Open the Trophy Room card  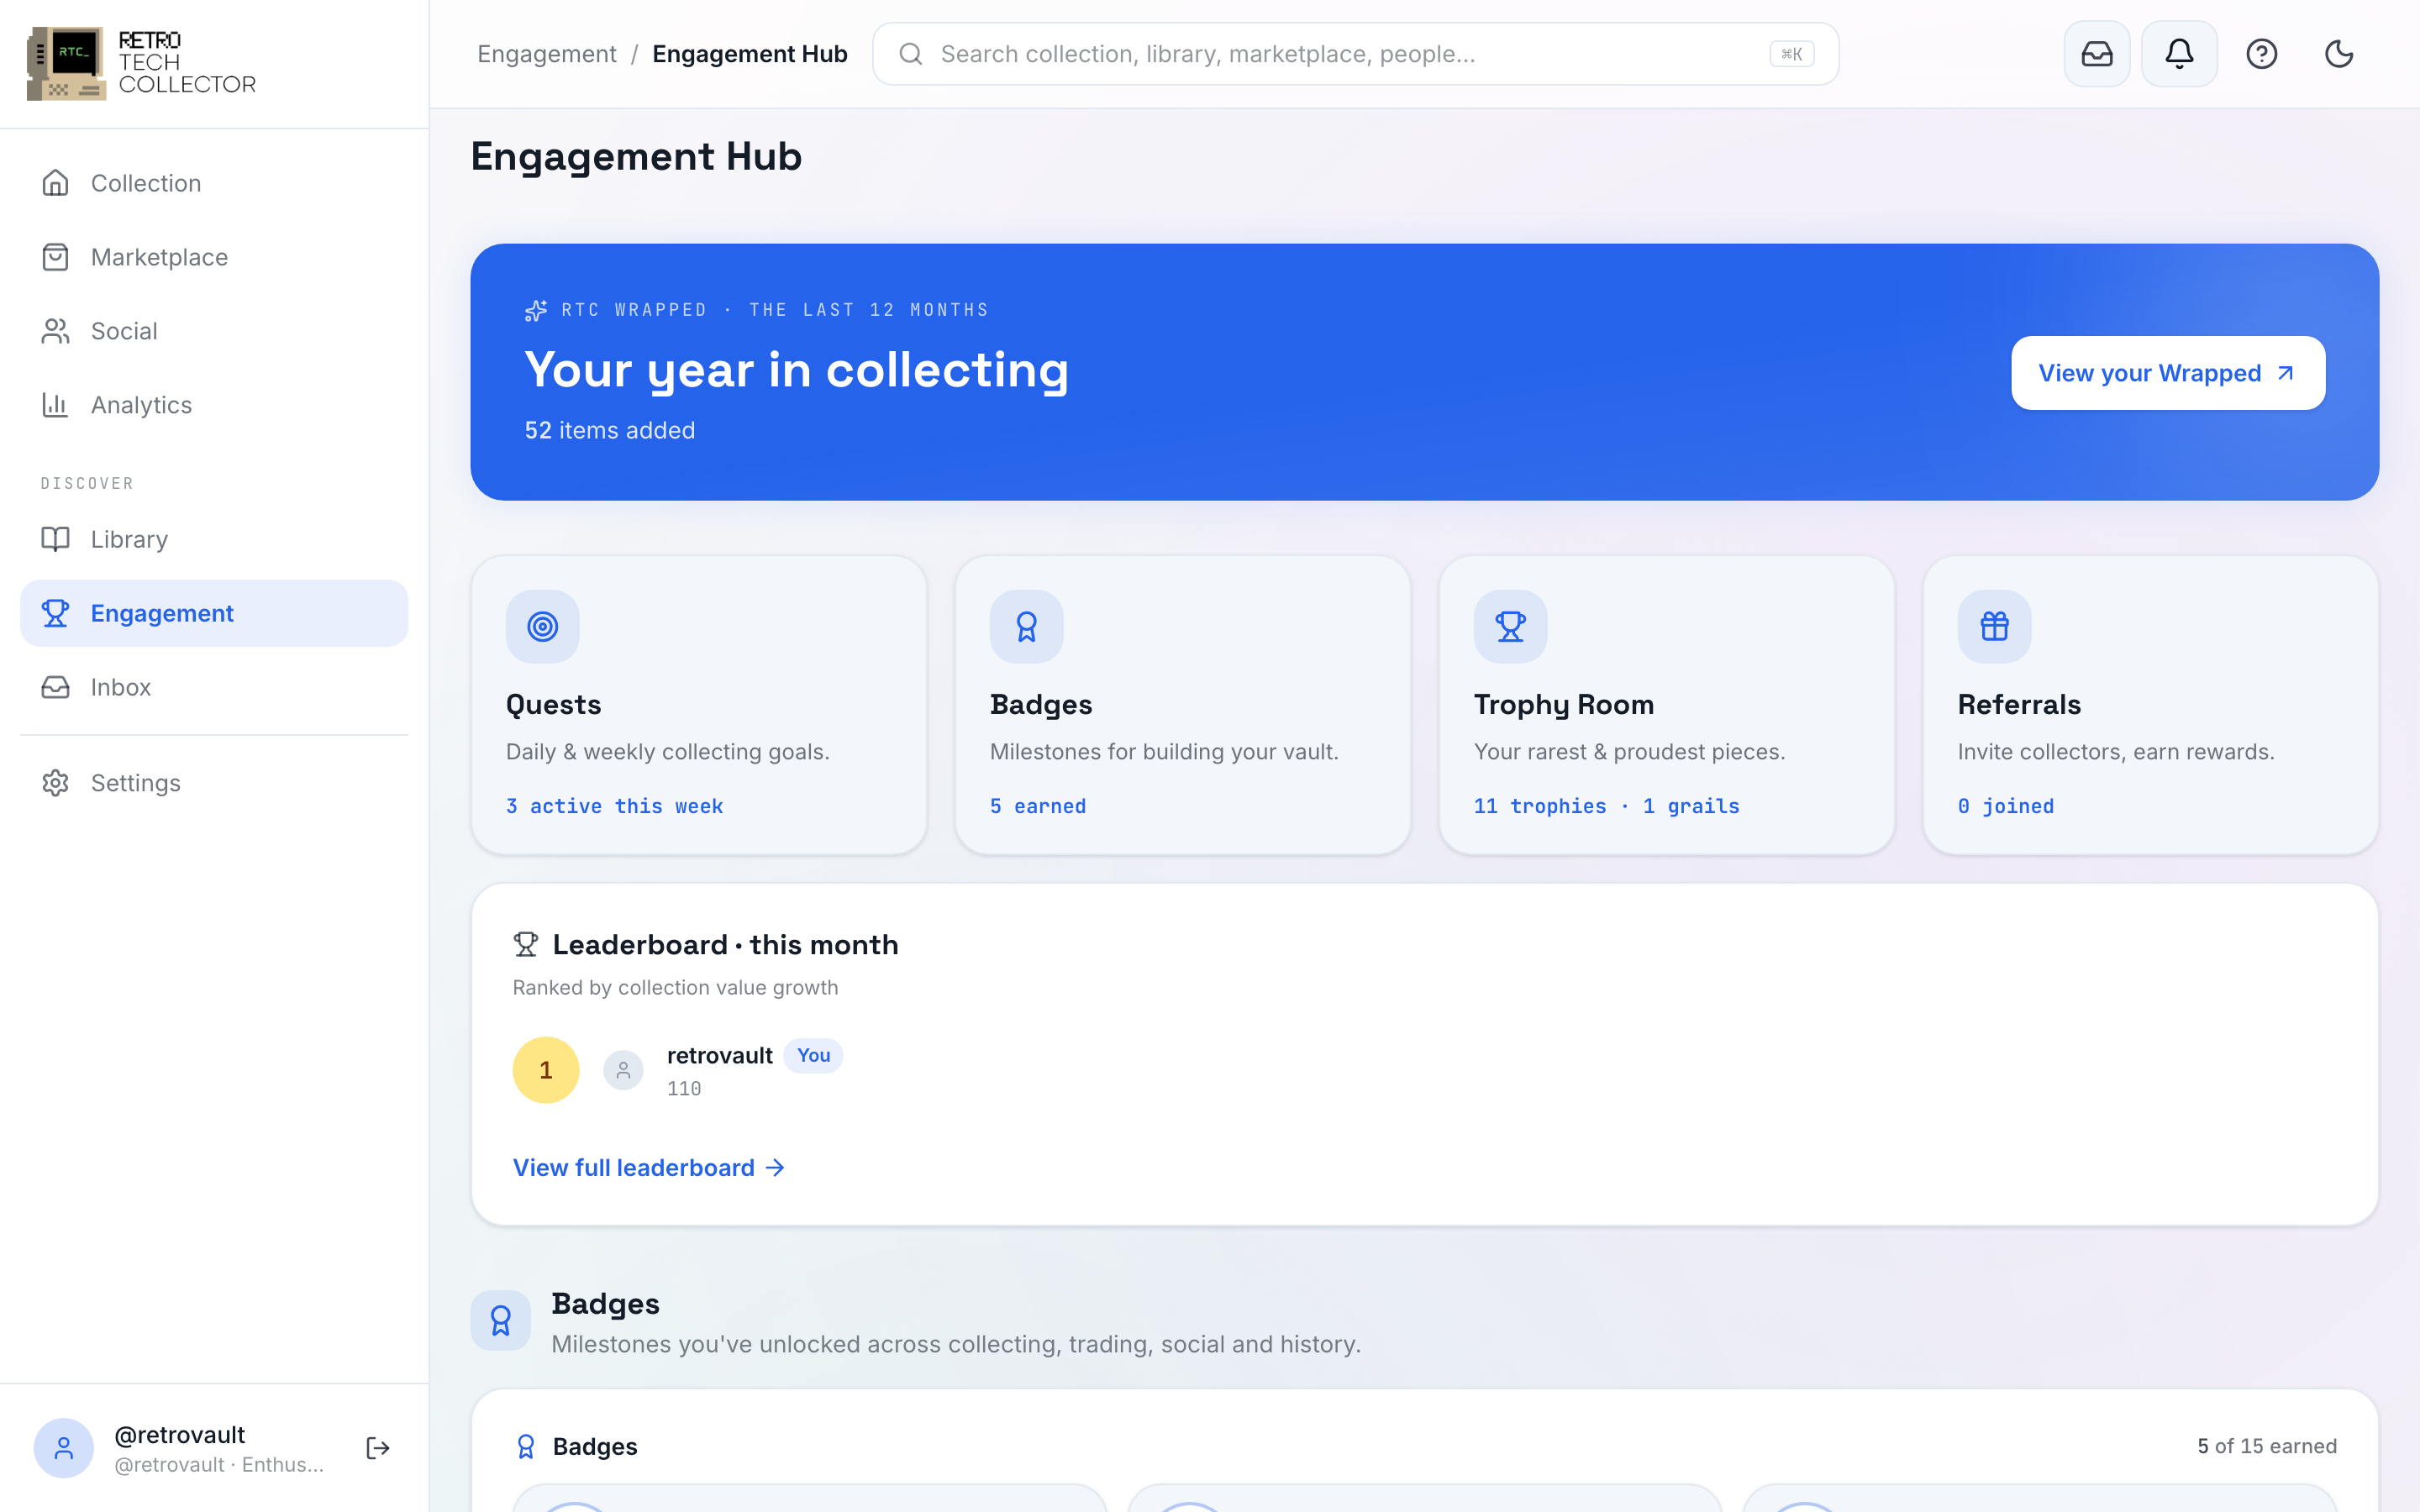[1666, 705]
